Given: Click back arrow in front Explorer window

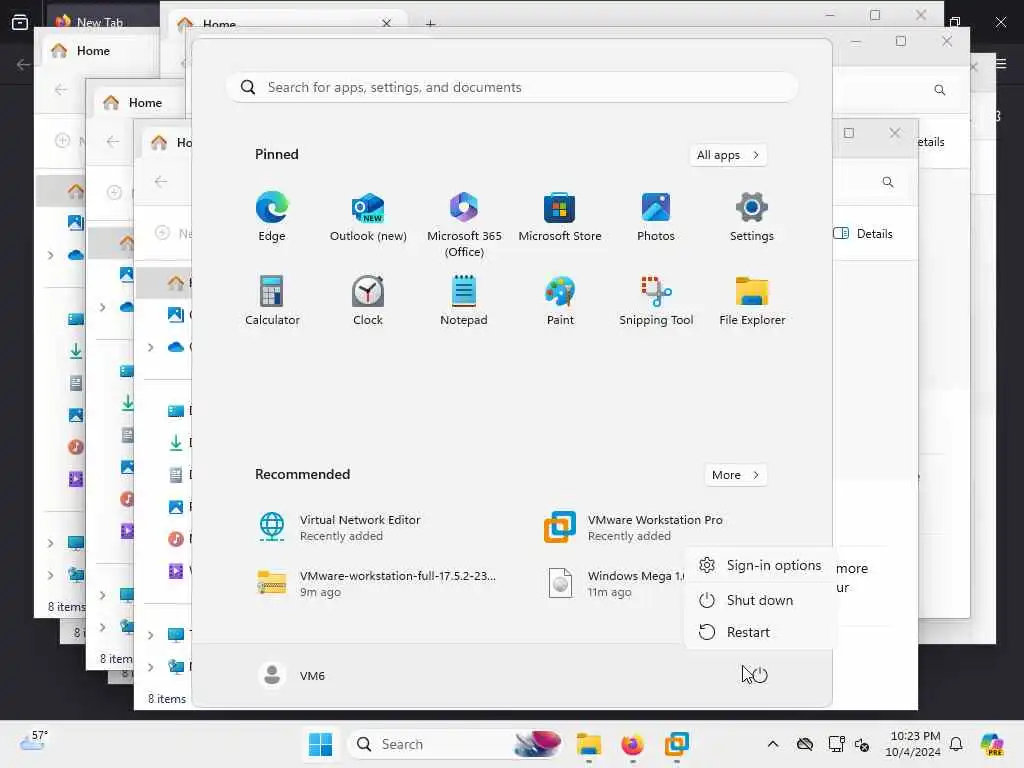Looking at the screenshot, I should [161, 182].
